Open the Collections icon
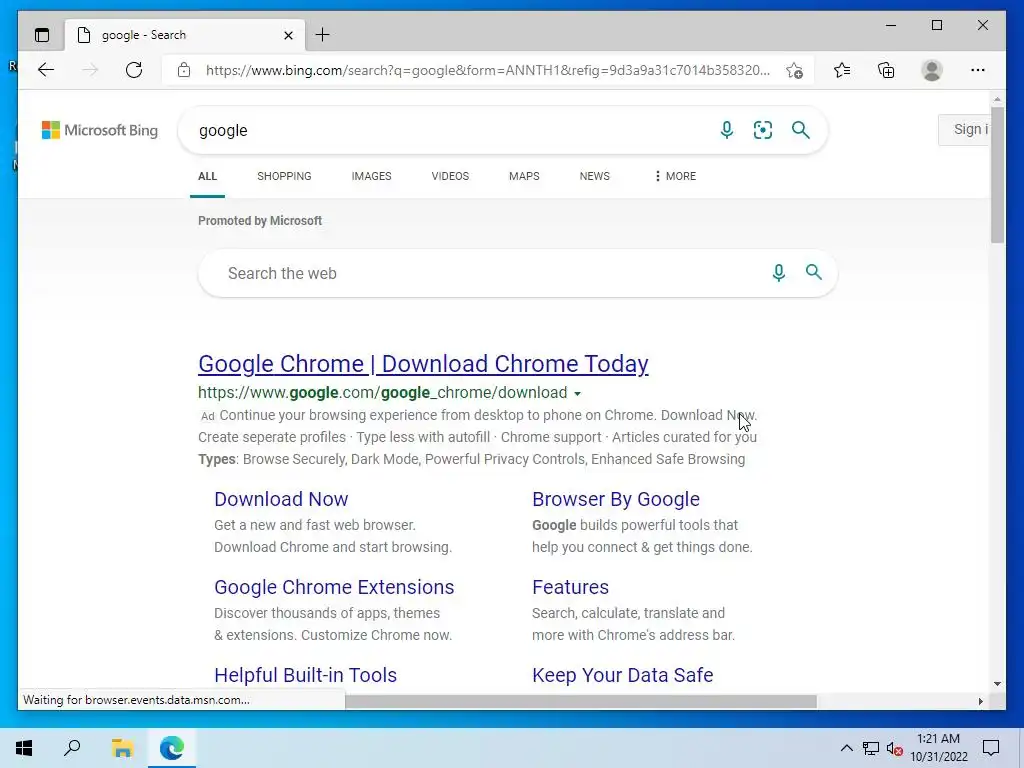The image size is (1024, 768). [886, 70]
